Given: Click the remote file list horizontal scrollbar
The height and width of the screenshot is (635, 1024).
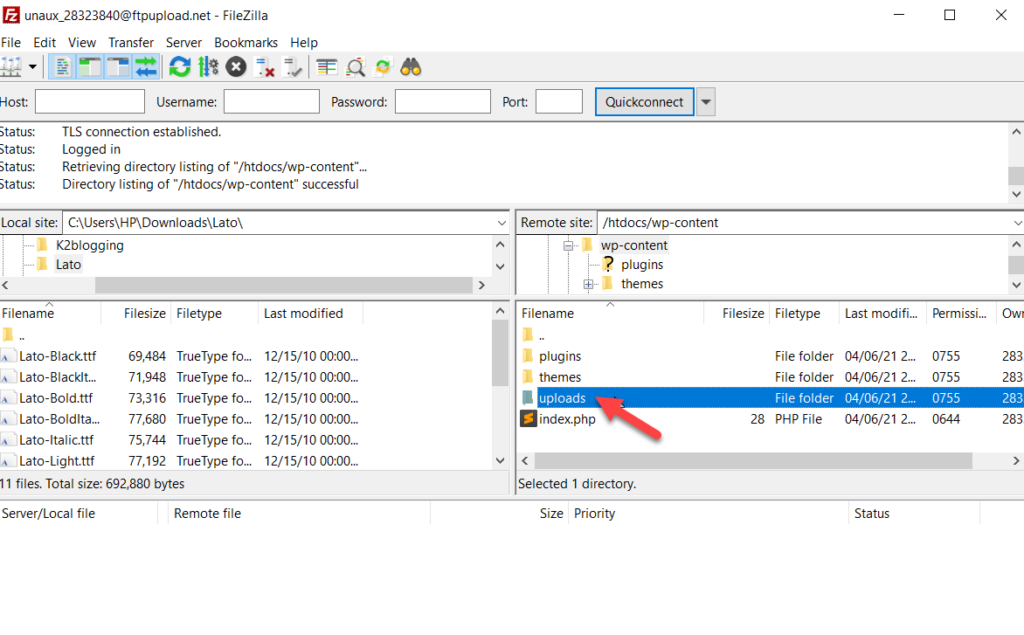Looking at the screenshot, I should [753, 461].
